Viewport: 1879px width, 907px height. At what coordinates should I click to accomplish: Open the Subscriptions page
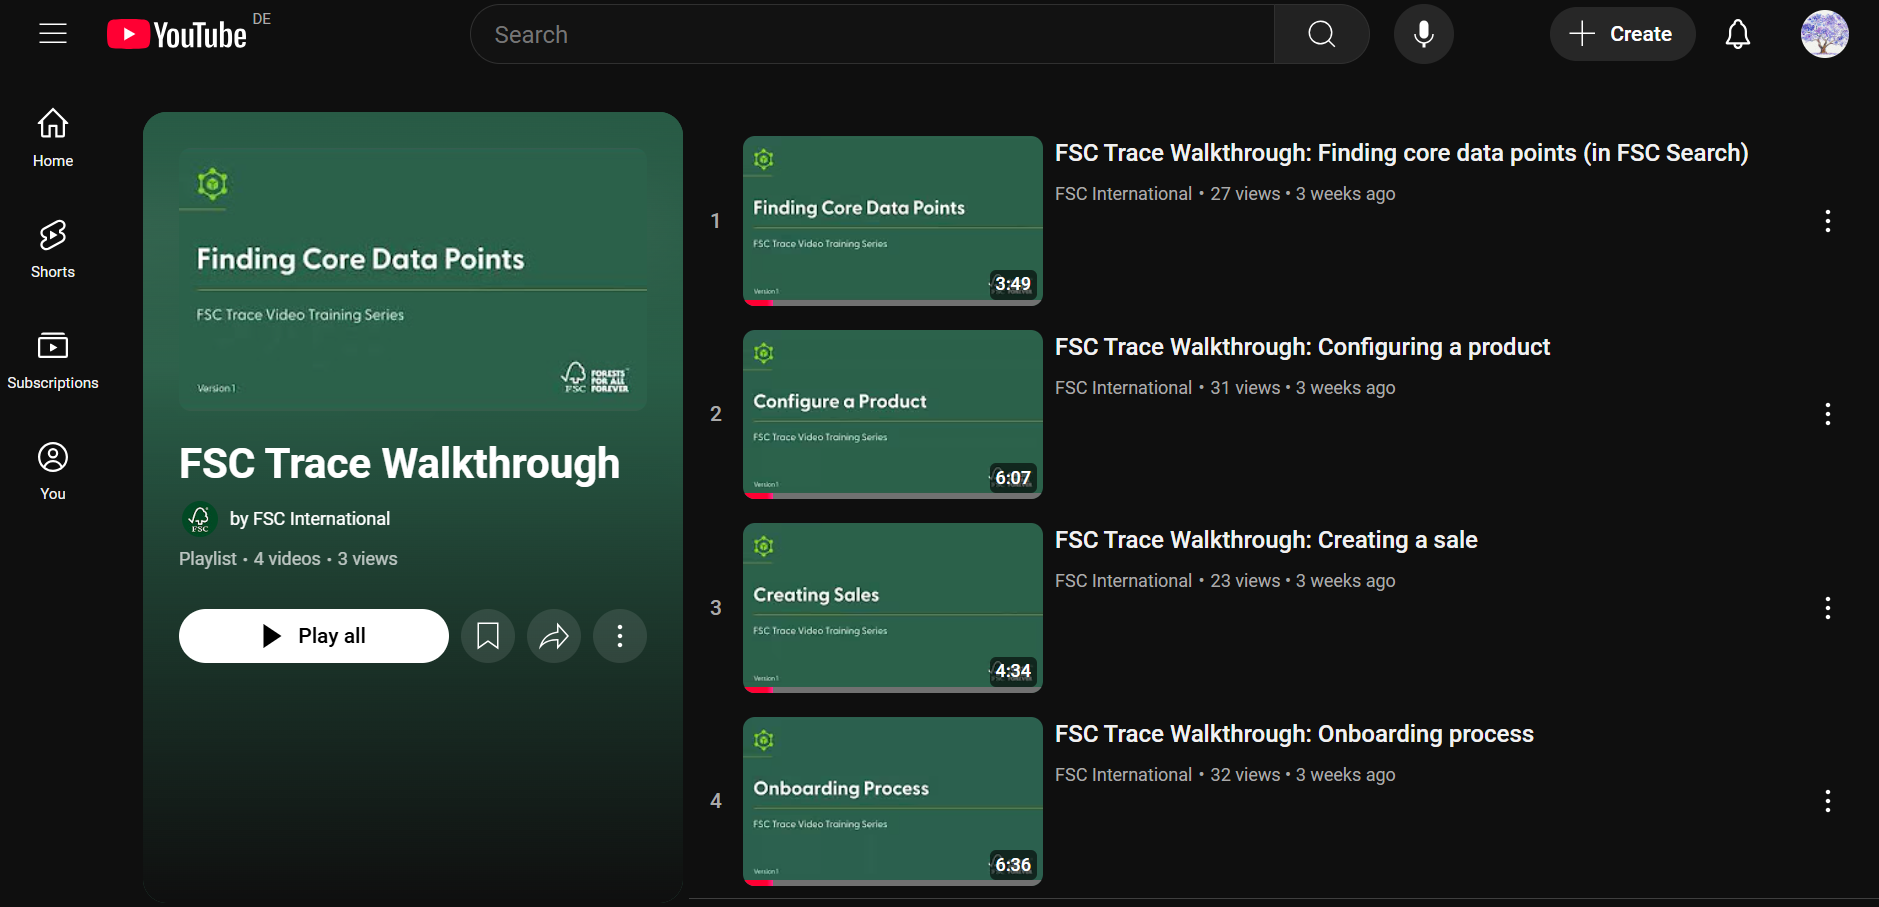coord(52,358)
